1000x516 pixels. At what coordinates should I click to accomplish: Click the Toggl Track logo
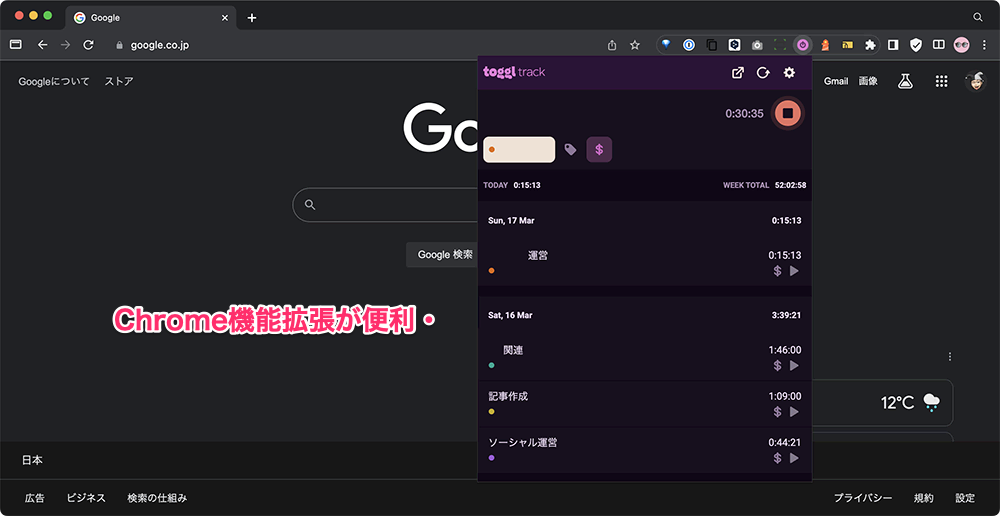(x=514, y=71)
